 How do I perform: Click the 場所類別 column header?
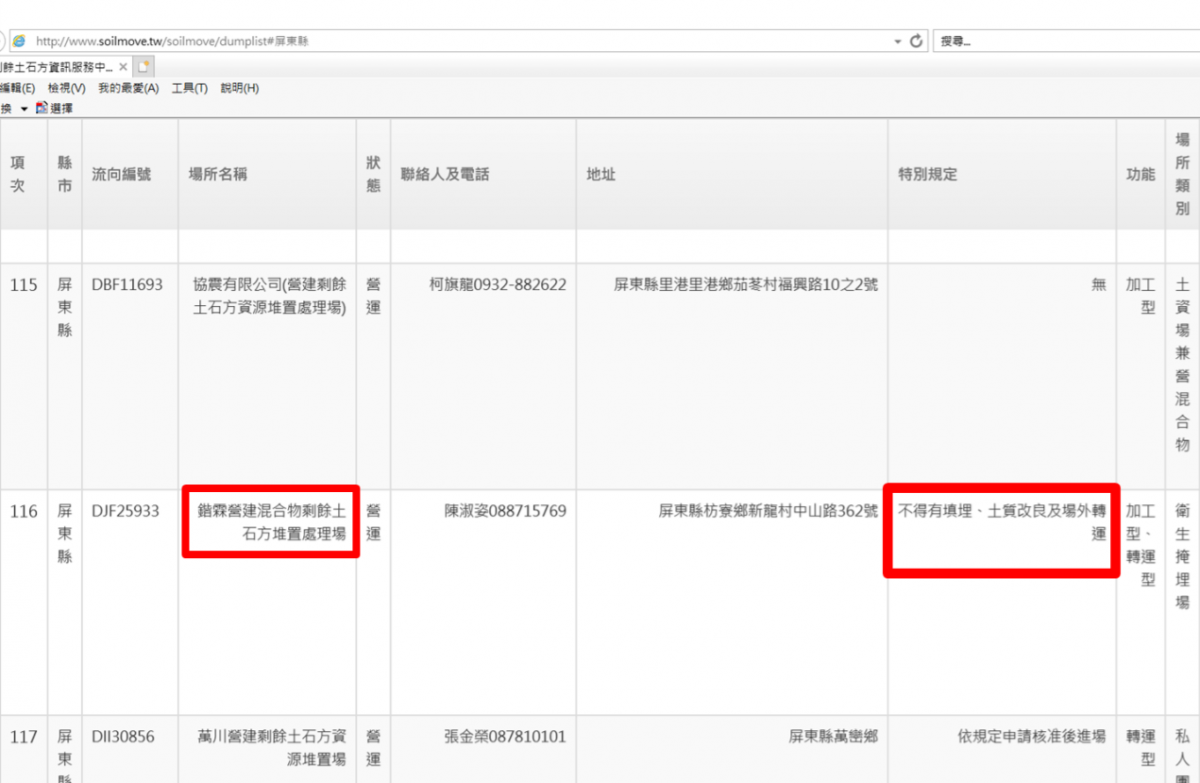1182,174
